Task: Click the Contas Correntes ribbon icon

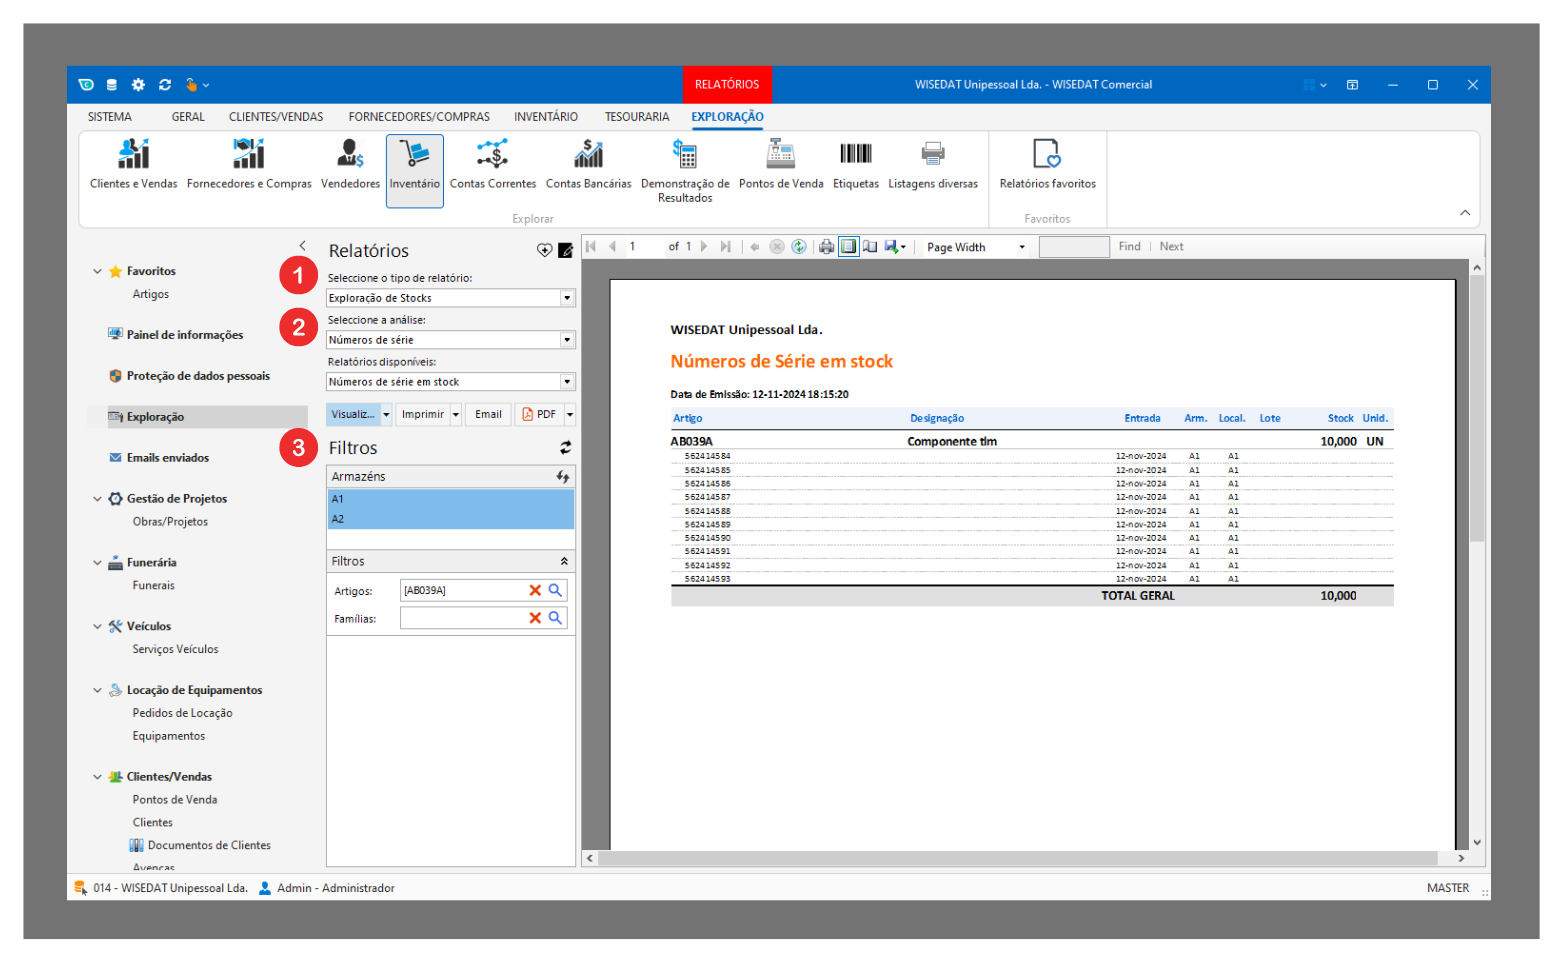Action: 492,164
